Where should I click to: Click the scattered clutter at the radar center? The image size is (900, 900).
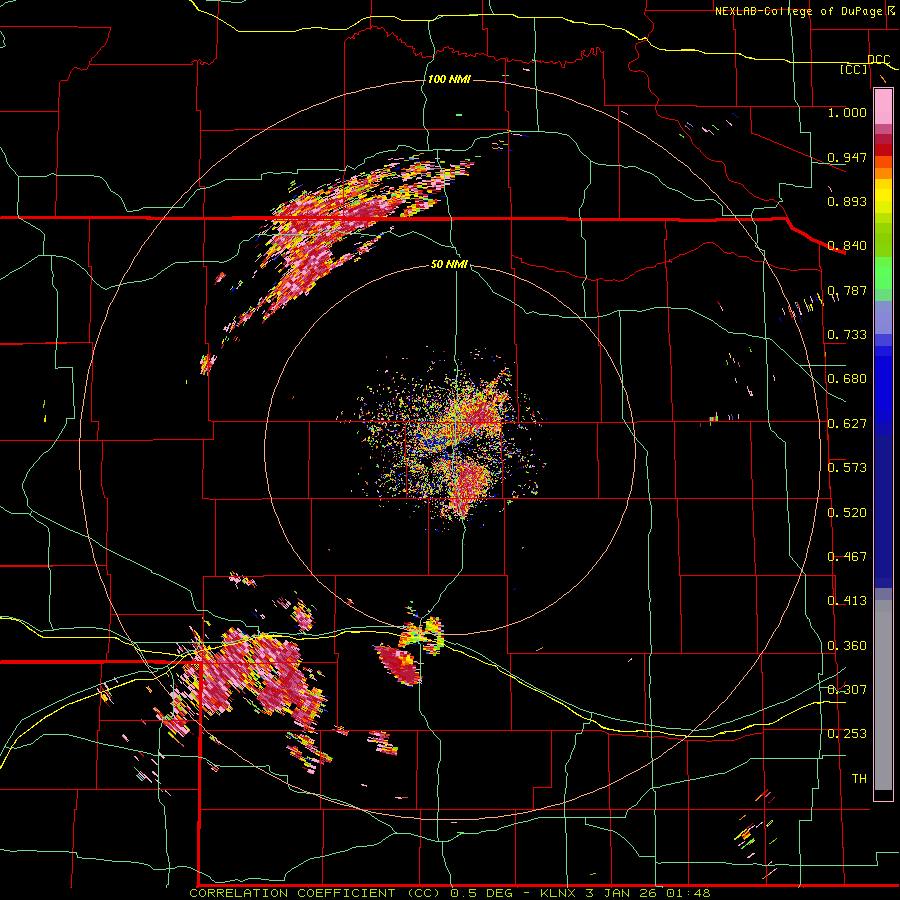coord(453,439)
